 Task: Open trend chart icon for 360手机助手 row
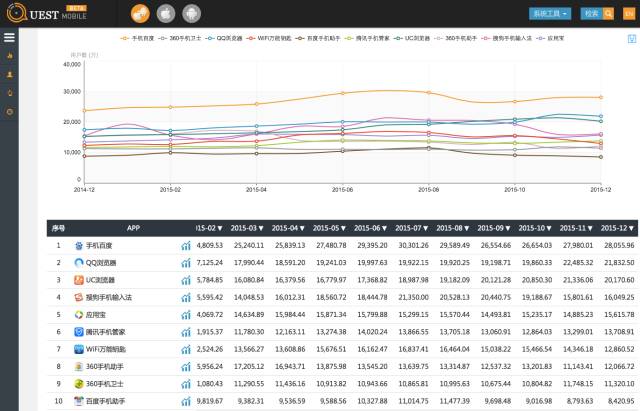coord(186,367)
